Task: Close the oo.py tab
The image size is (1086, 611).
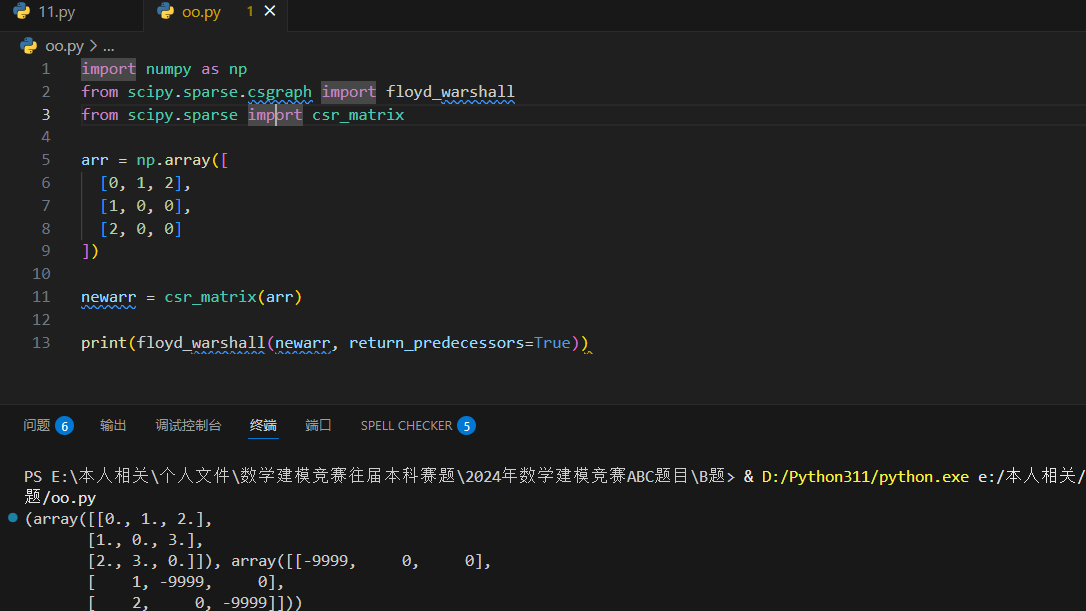Action: point(270,11)
